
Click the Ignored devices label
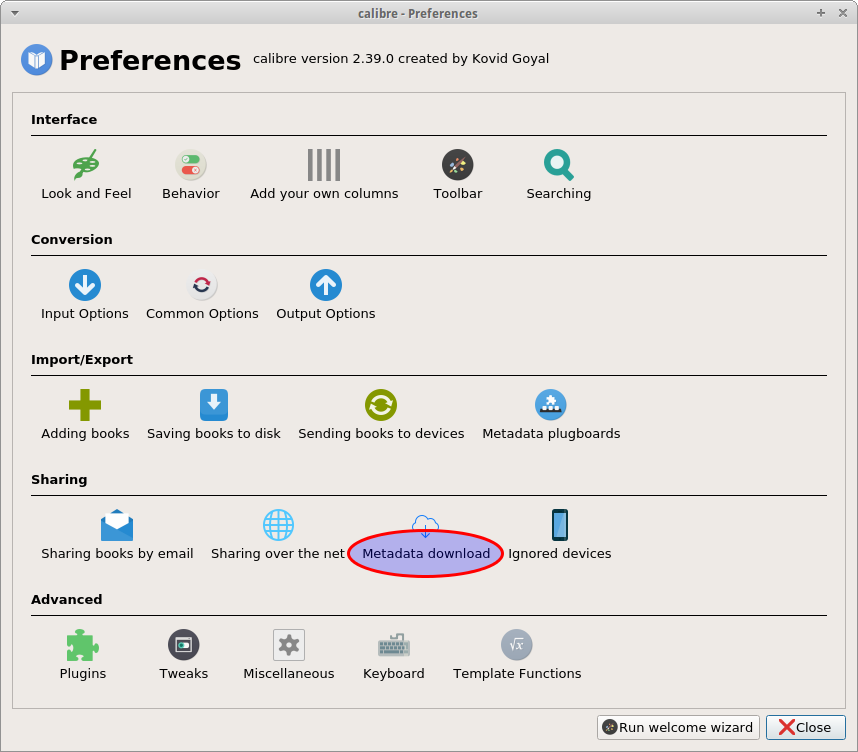(559, 554)
